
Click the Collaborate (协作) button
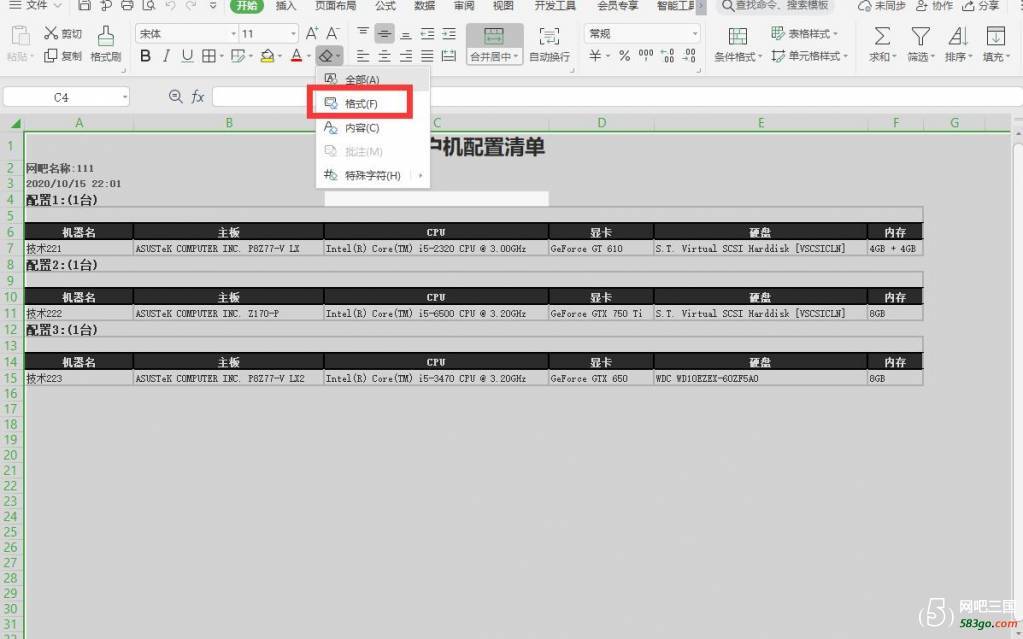[934, 5]
